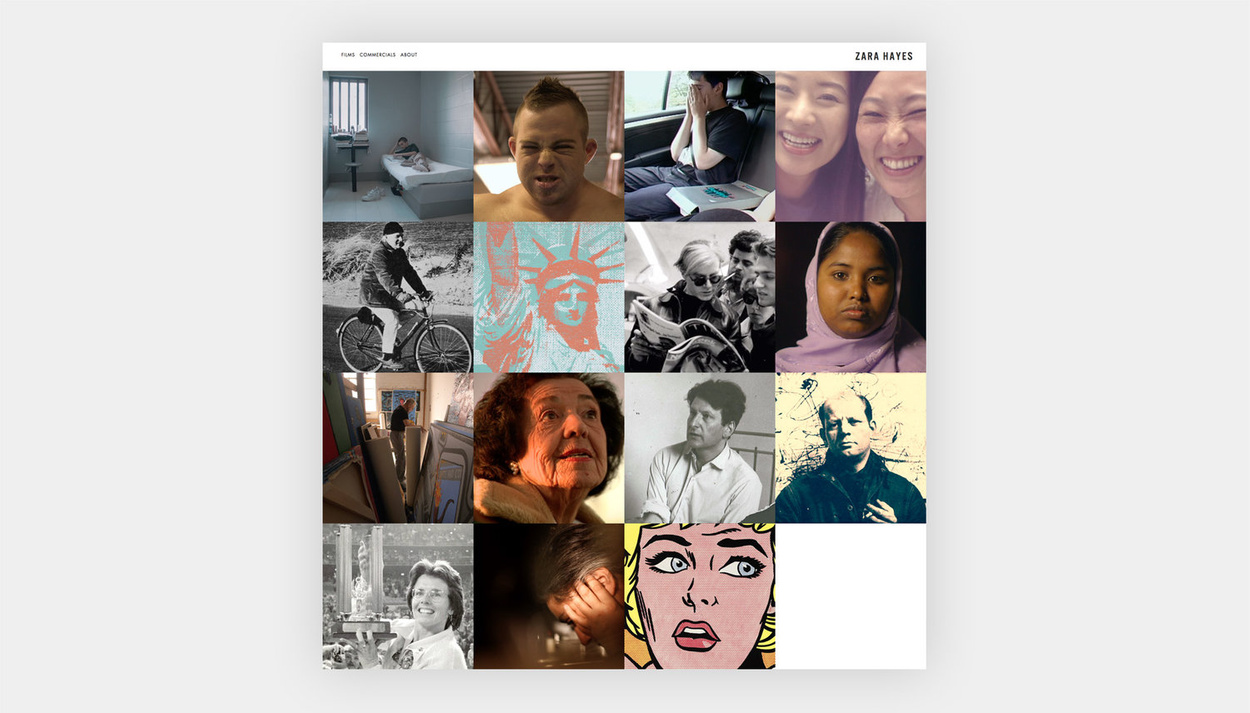
Task: Open the black-and-white man on bicycle thumbnail
Action: (398, 297)
